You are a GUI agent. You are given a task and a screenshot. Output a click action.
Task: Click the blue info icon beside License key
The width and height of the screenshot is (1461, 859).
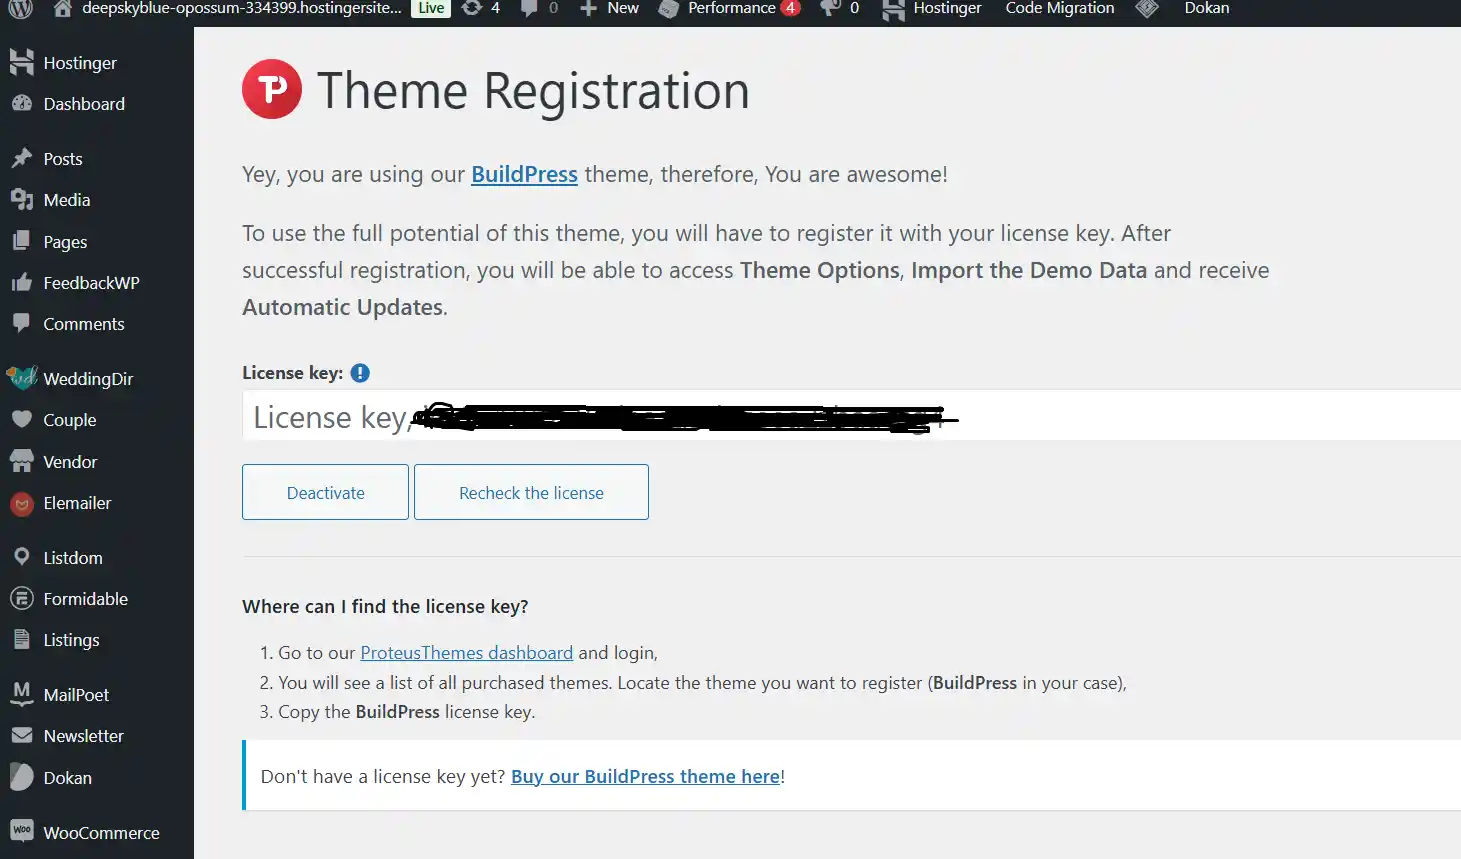click(360, 373)
